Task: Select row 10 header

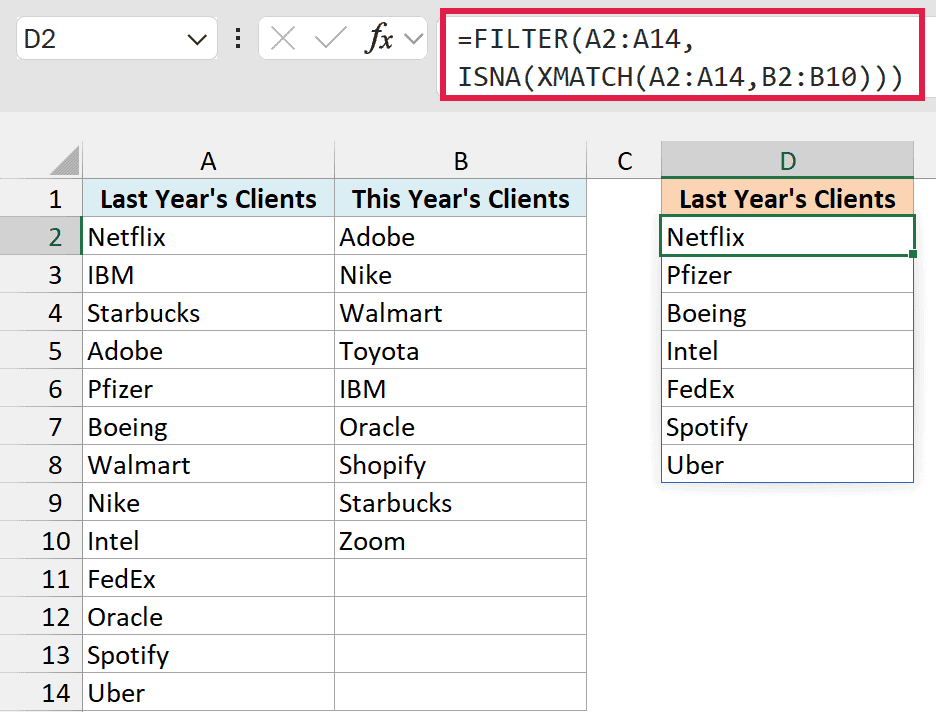Action: [x=41, y=541]
